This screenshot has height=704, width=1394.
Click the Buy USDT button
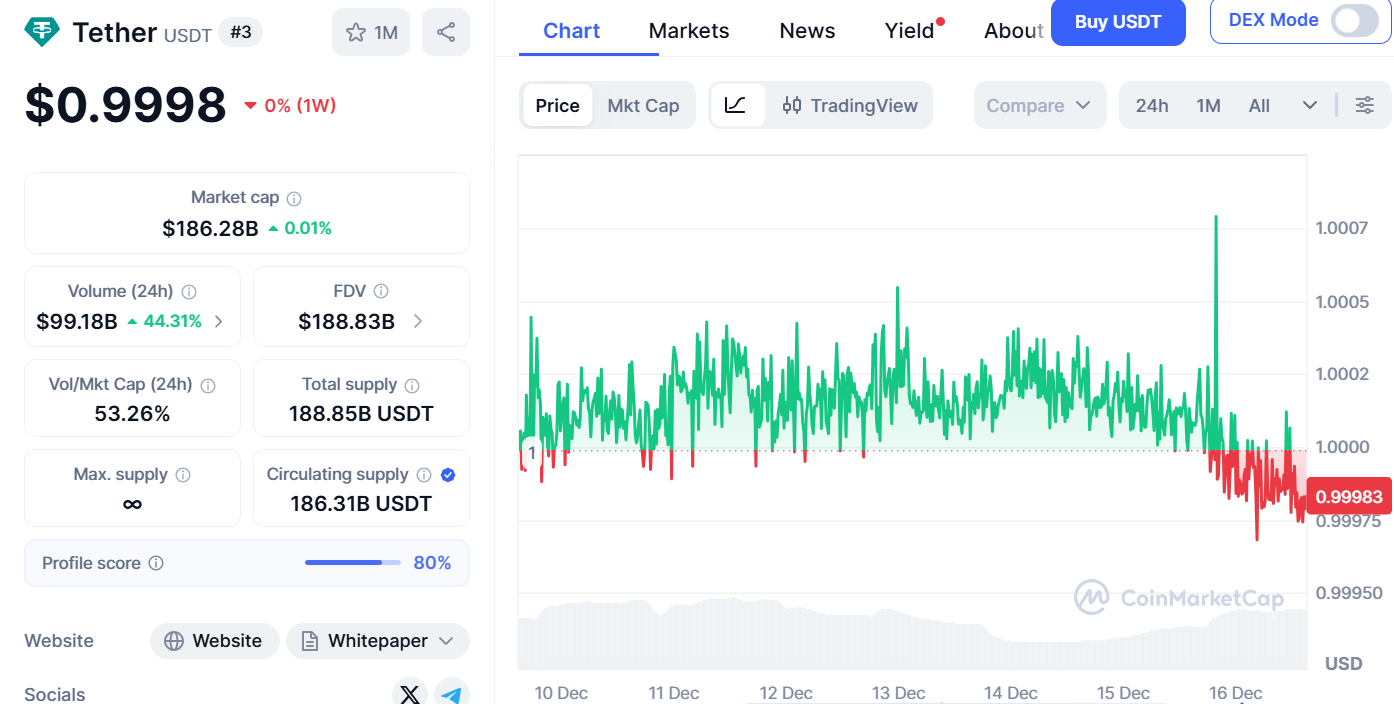point(1117,22)
